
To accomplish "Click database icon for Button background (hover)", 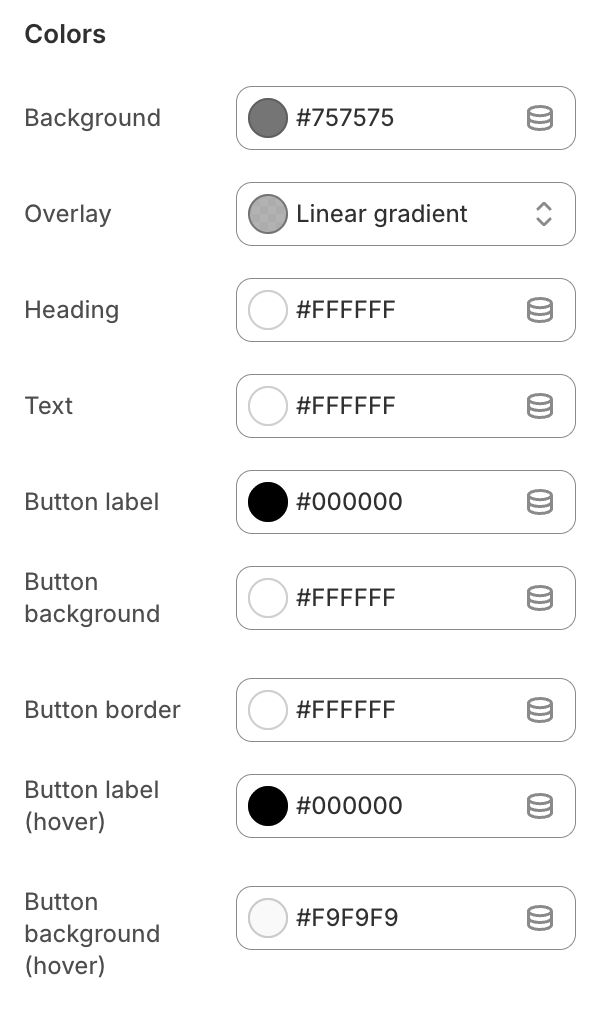I will [x=540, y=918].
